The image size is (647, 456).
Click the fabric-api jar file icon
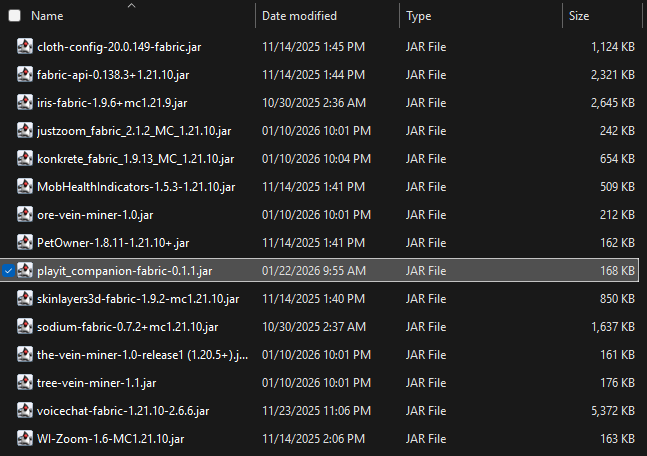coord(25,74)
